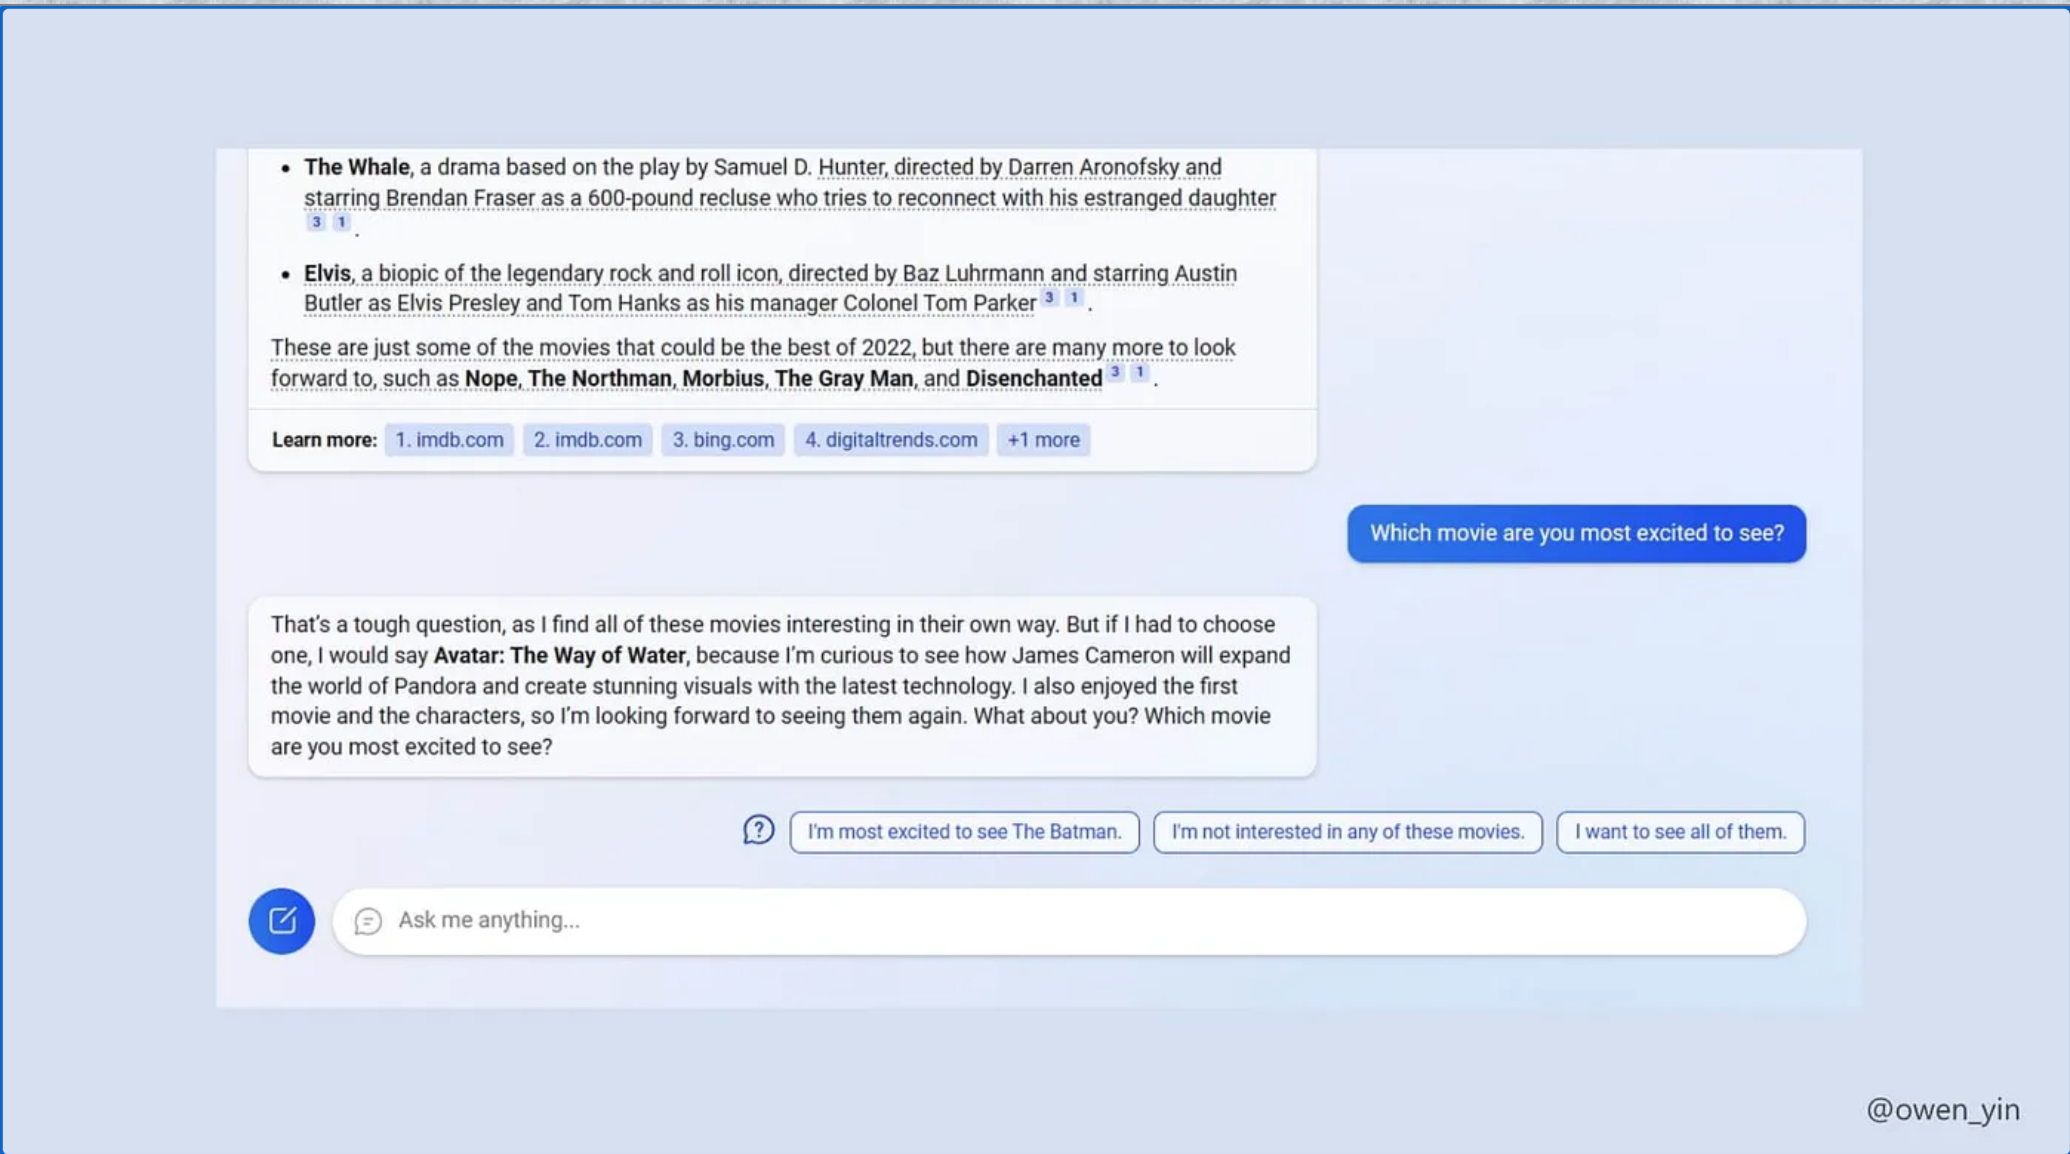Viewport: 2070px width, 1154px height.
Task: Open citation 3 after the Elvis description
Action: (x=1049, y=297)
